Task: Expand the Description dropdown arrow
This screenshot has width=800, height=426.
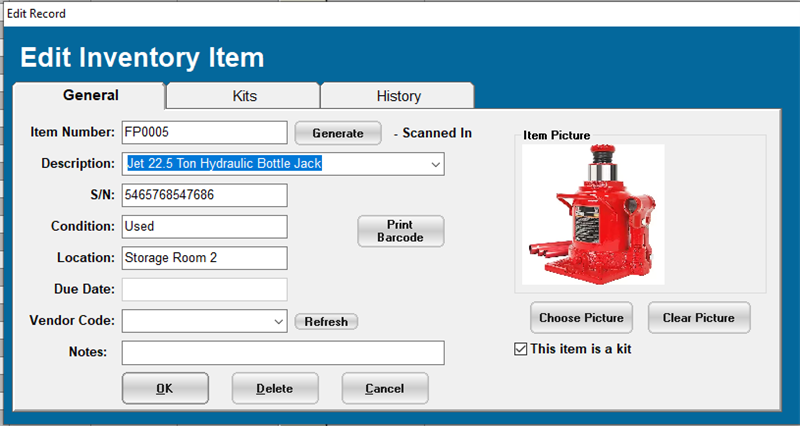Action: (x=435, y=164)
